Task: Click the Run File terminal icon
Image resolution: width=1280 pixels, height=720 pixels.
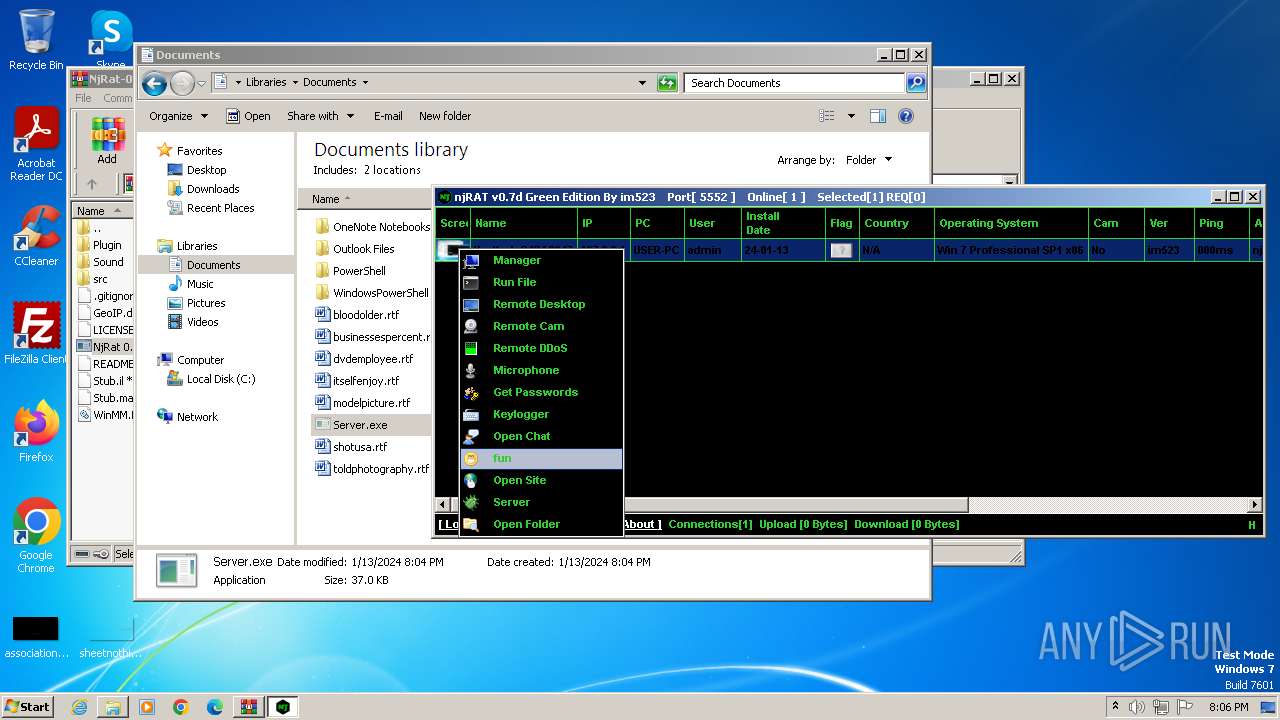Action: (x=471, y=283)
